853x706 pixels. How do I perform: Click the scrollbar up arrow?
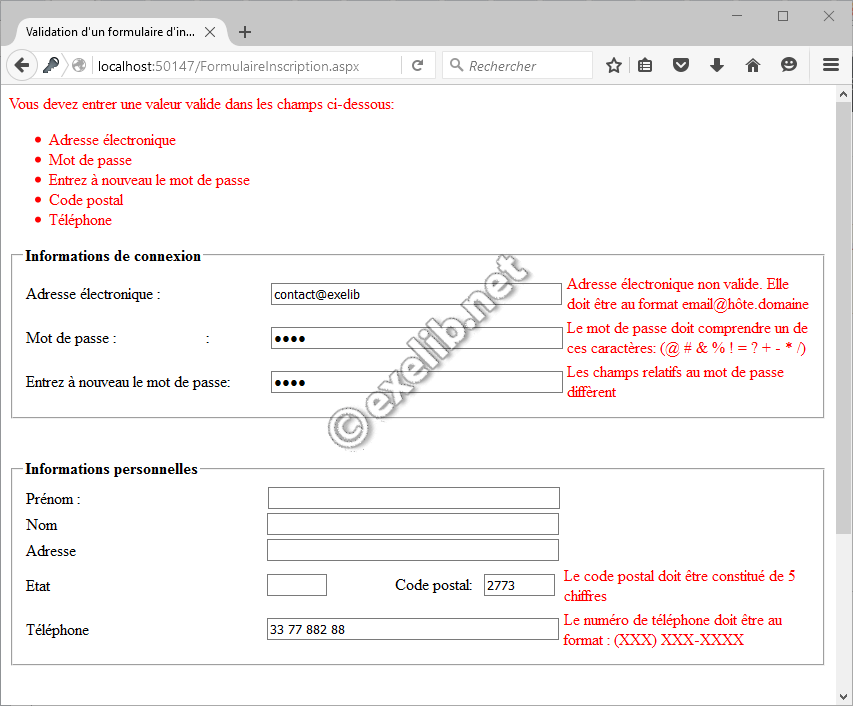(x=843, y=94)
